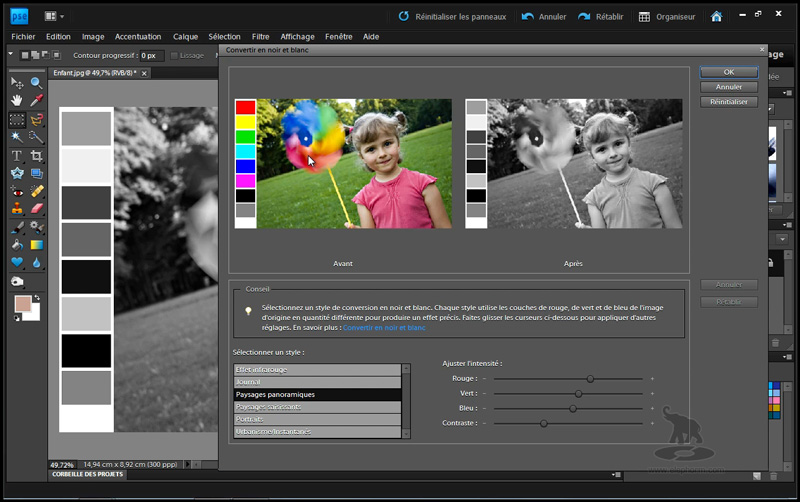Click the trash icon in Layers panel
This screenshot has width=800, height=502.
tap(775, 343)
